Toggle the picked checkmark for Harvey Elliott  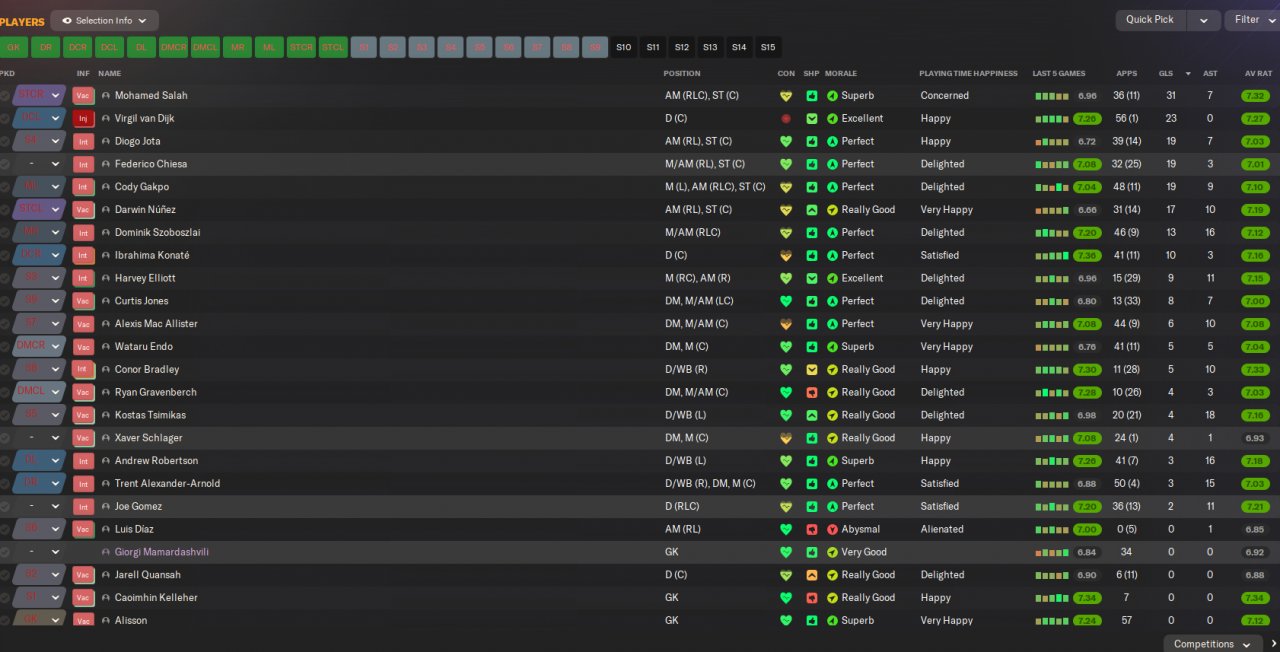pos(5,279)
